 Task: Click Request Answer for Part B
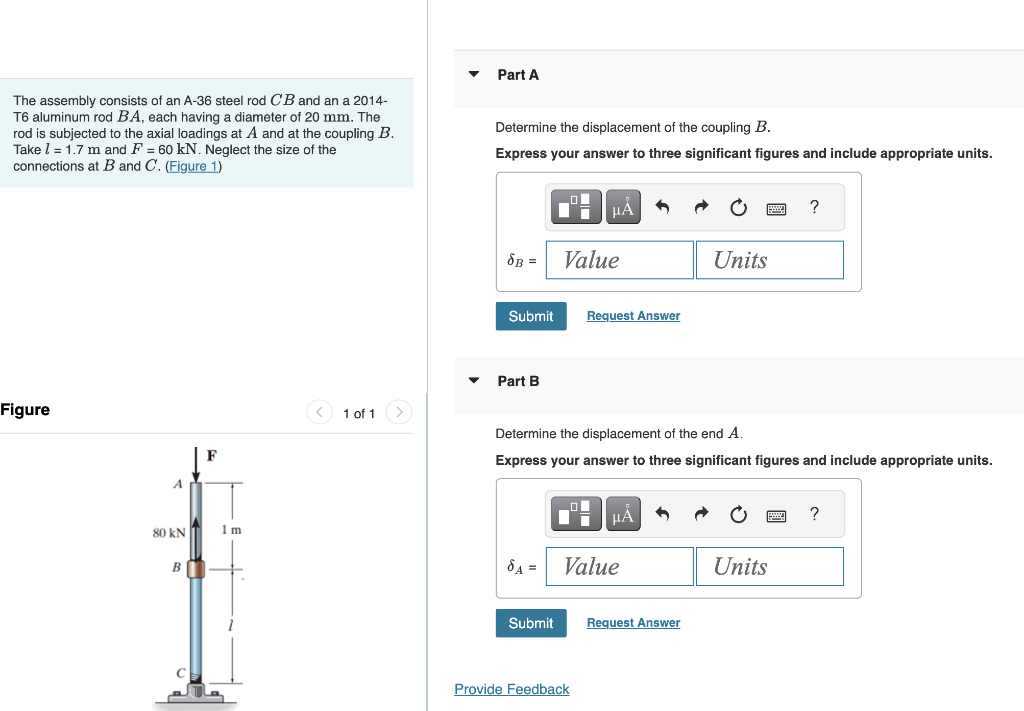[632, 622]
